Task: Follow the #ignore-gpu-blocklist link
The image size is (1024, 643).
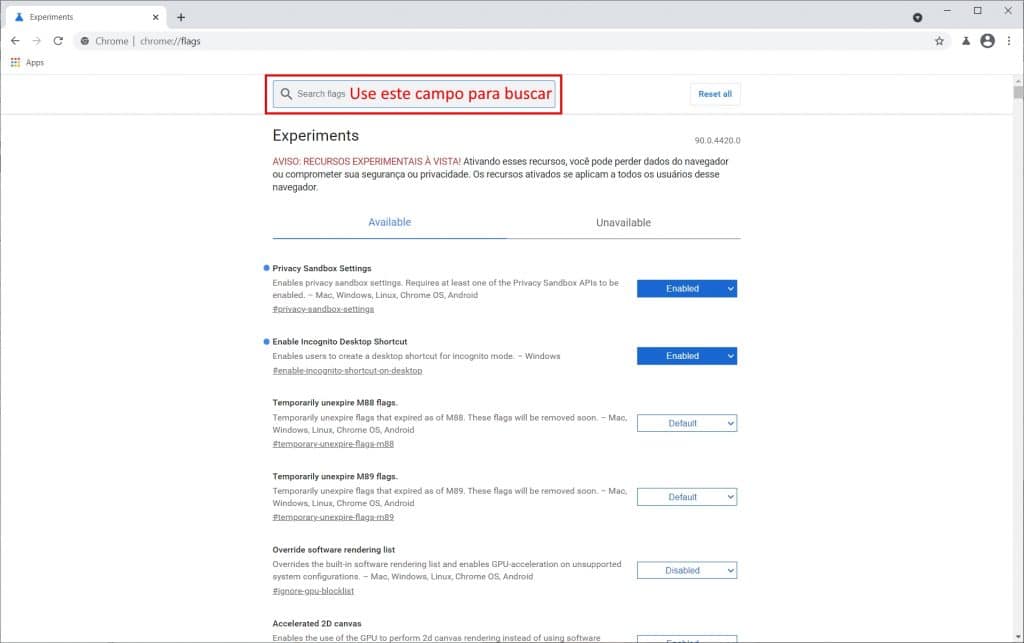Action: click(x=313, y=591)
